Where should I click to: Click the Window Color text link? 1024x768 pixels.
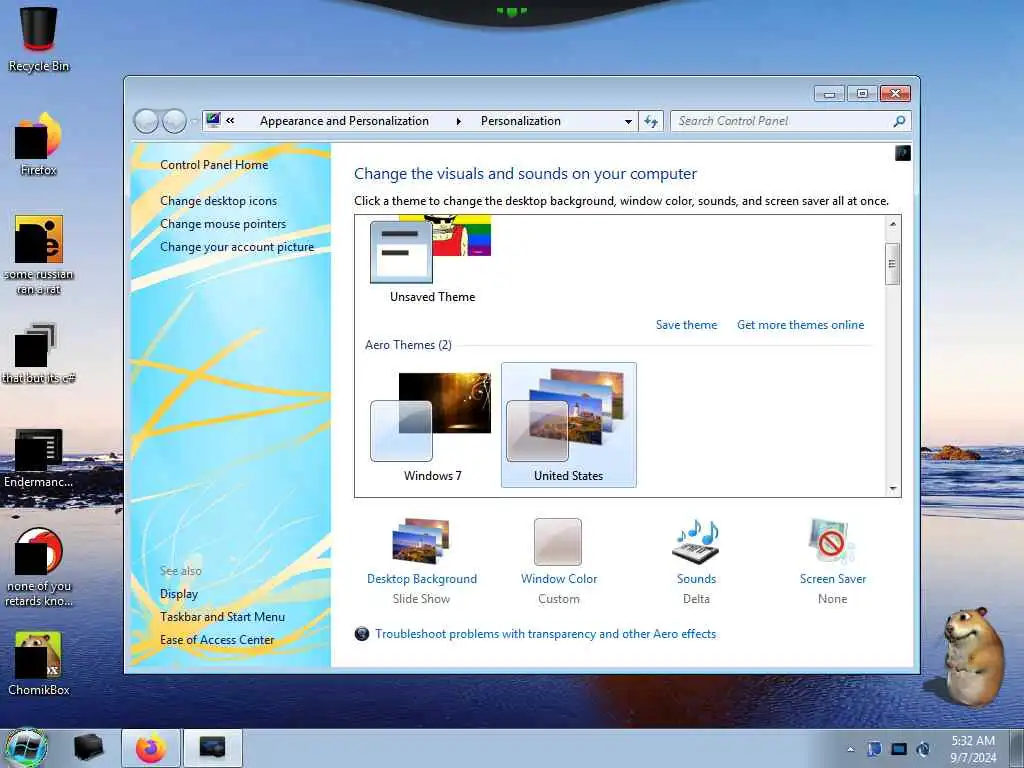[x=559, y=579]
